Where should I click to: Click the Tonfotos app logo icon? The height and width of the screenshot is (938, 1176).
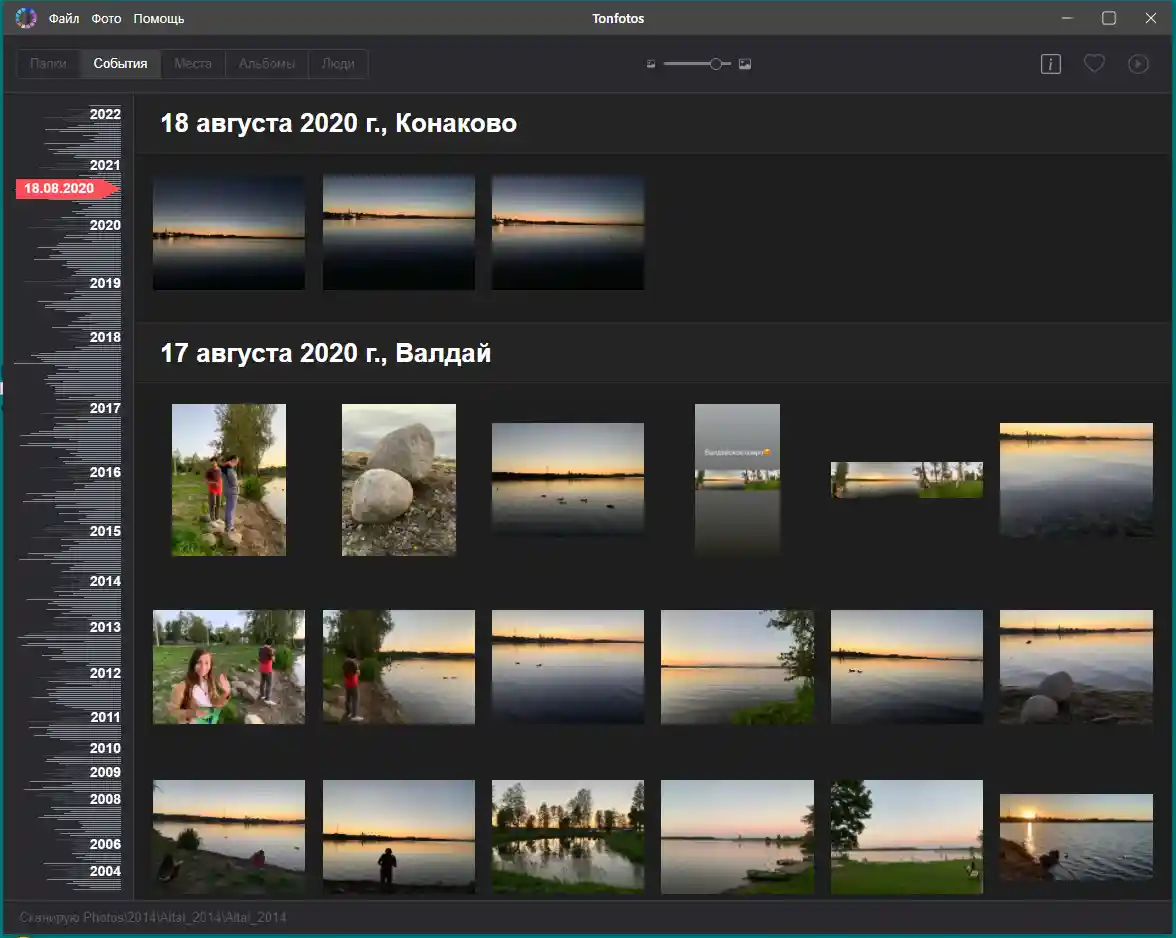[26, 18]
